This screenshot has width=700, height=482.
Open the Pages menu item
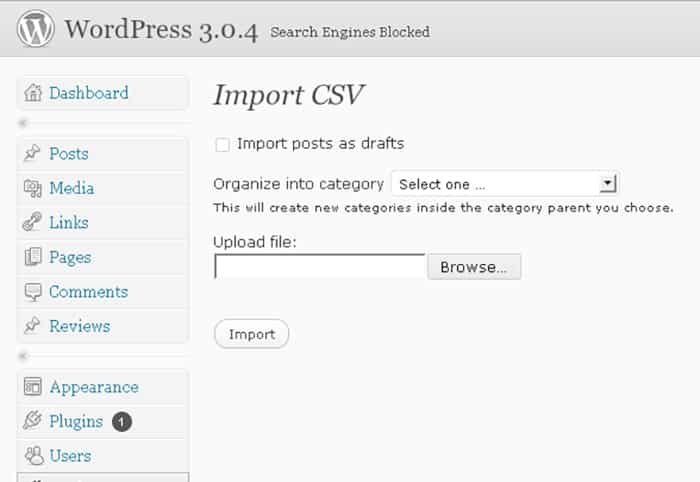click(x=103, y=257)
